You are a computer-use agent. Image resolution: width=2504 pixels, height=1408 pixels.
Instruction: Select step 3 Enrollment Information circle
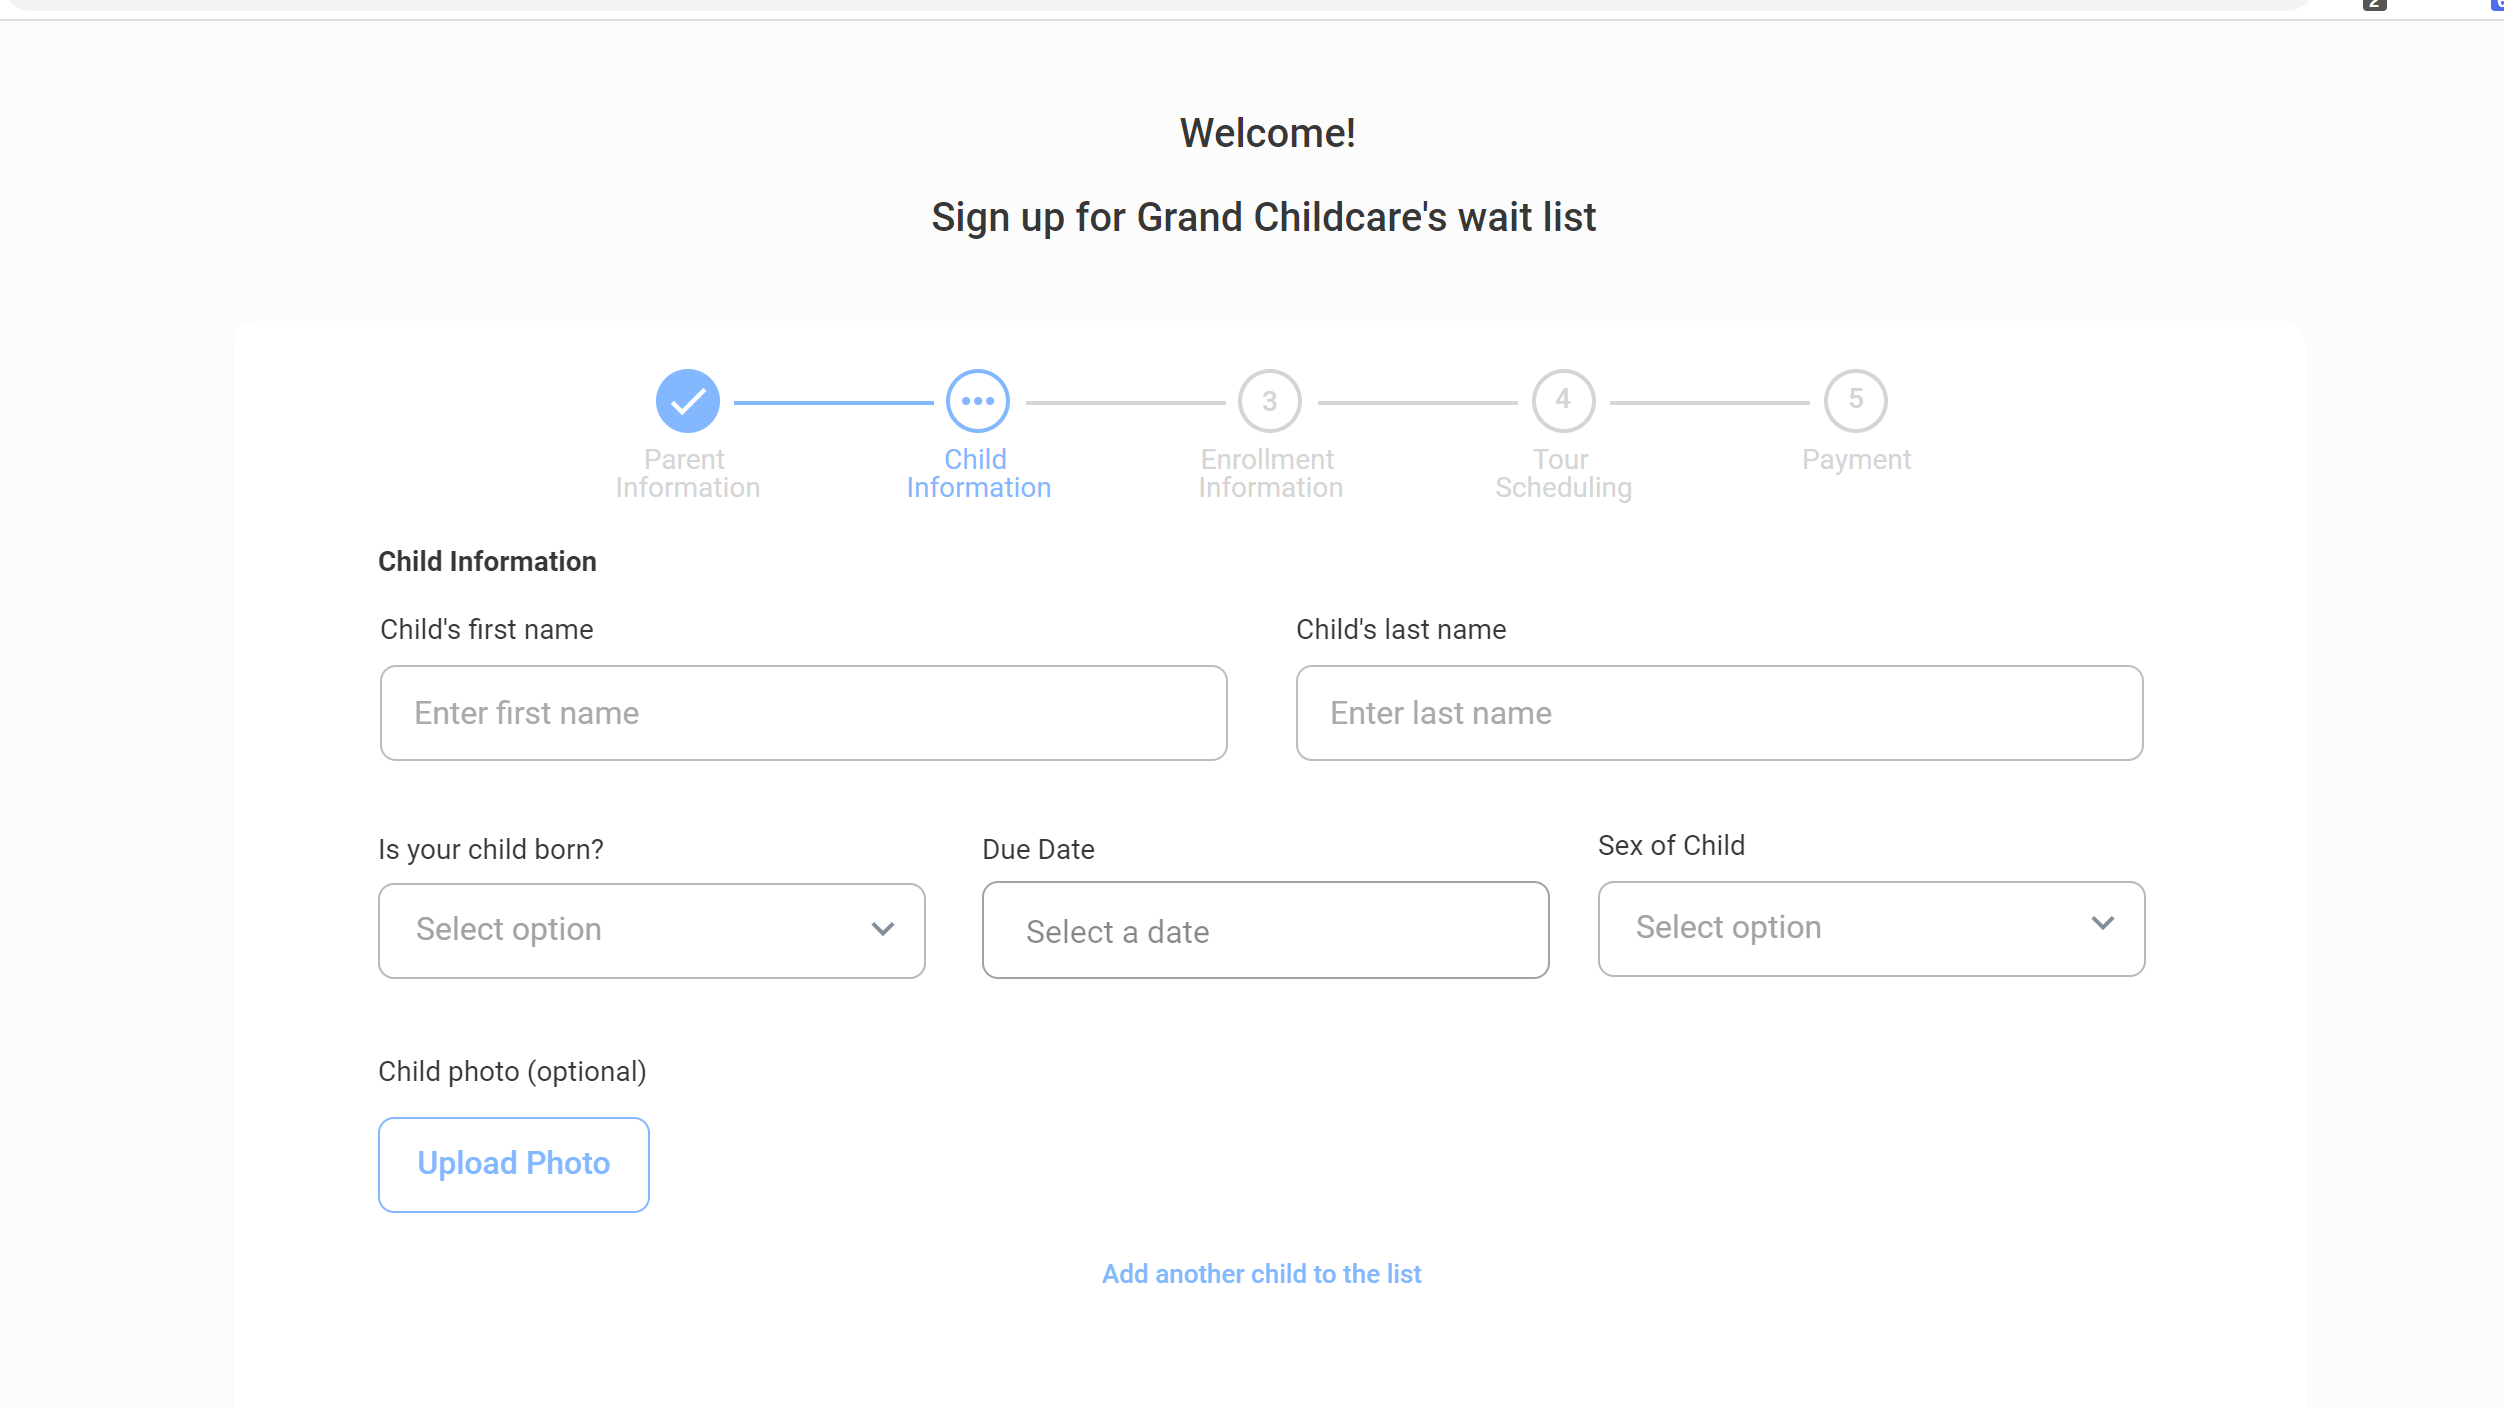click(x=1269, y=401)
